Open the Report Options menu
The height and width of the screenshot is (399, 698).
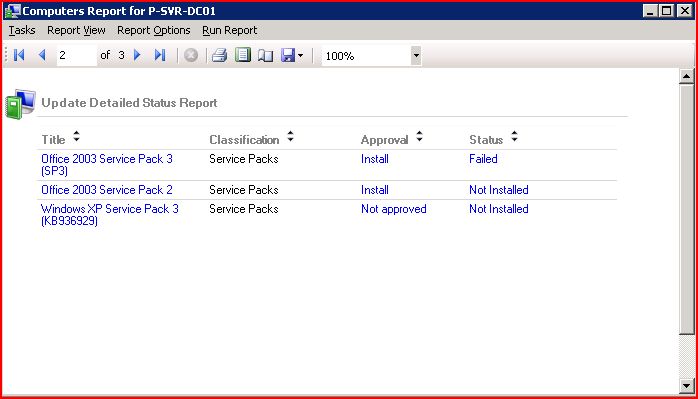(154, 30)
